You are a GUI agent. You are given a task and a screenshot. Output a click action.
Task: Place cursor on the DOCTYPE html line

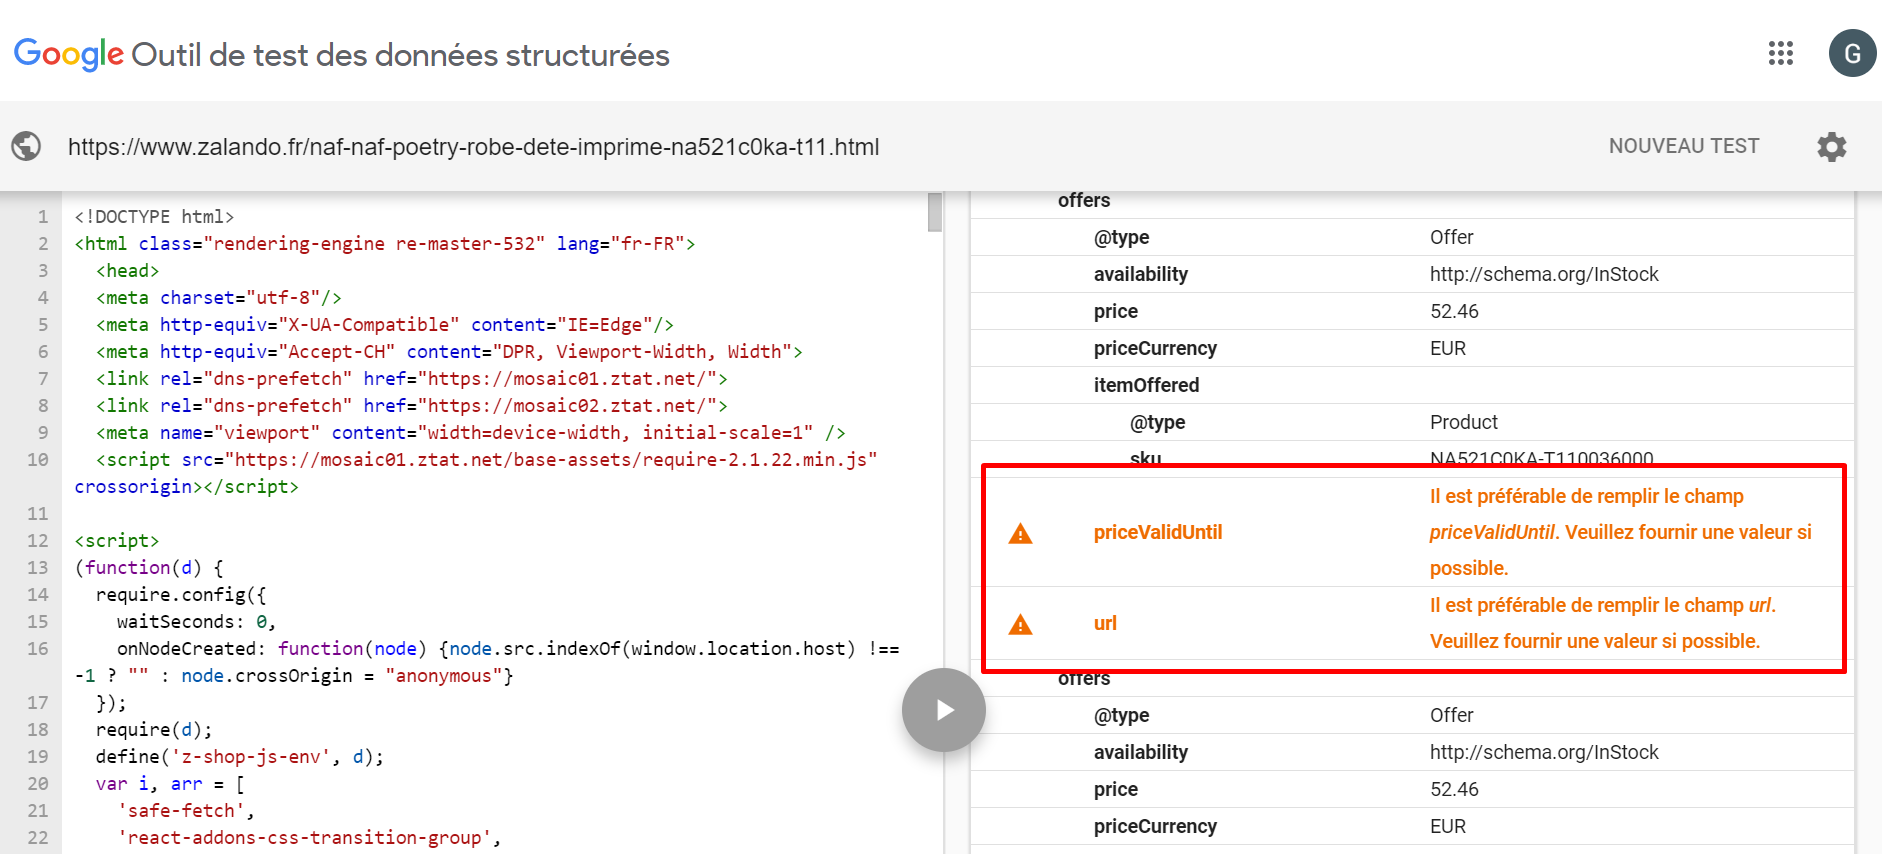coord(154,216)
